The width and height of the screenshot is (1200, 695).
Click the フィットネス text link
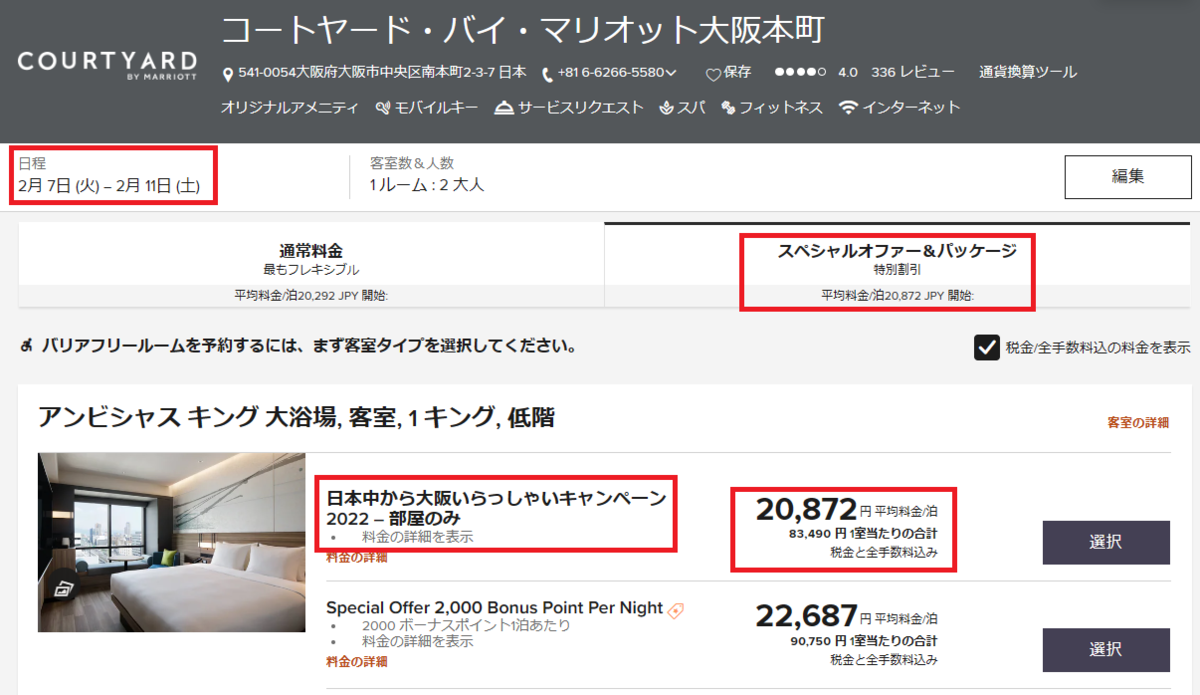[781, 107]
